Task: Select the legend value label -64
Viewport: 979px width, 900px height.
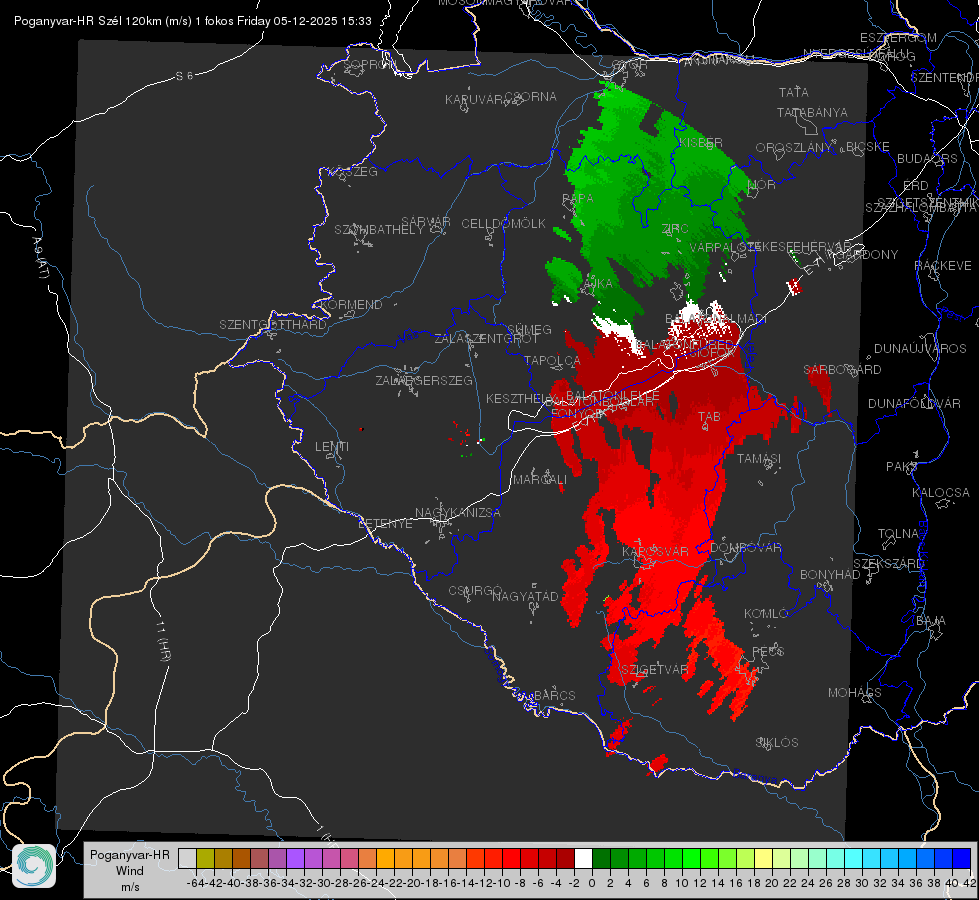Action: (x=196, y=883)
